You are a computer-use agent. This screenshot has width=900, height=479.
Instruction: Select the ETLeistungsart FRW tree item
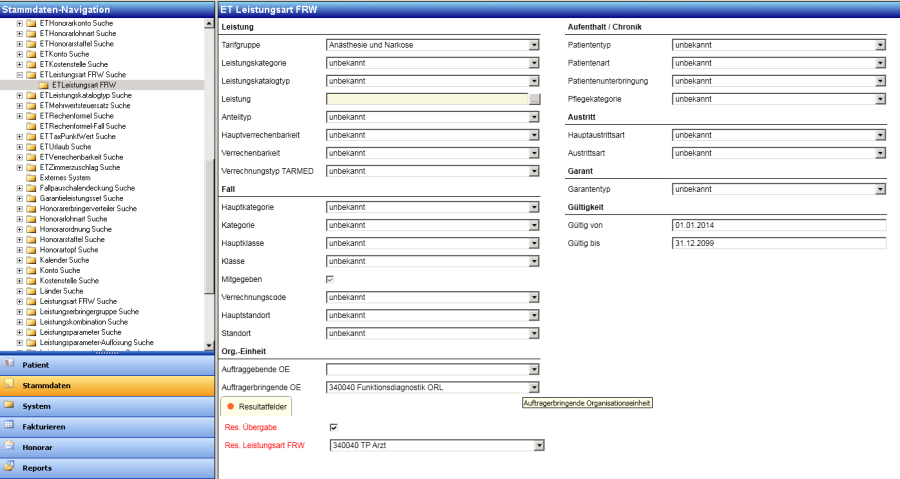(84, 85)
